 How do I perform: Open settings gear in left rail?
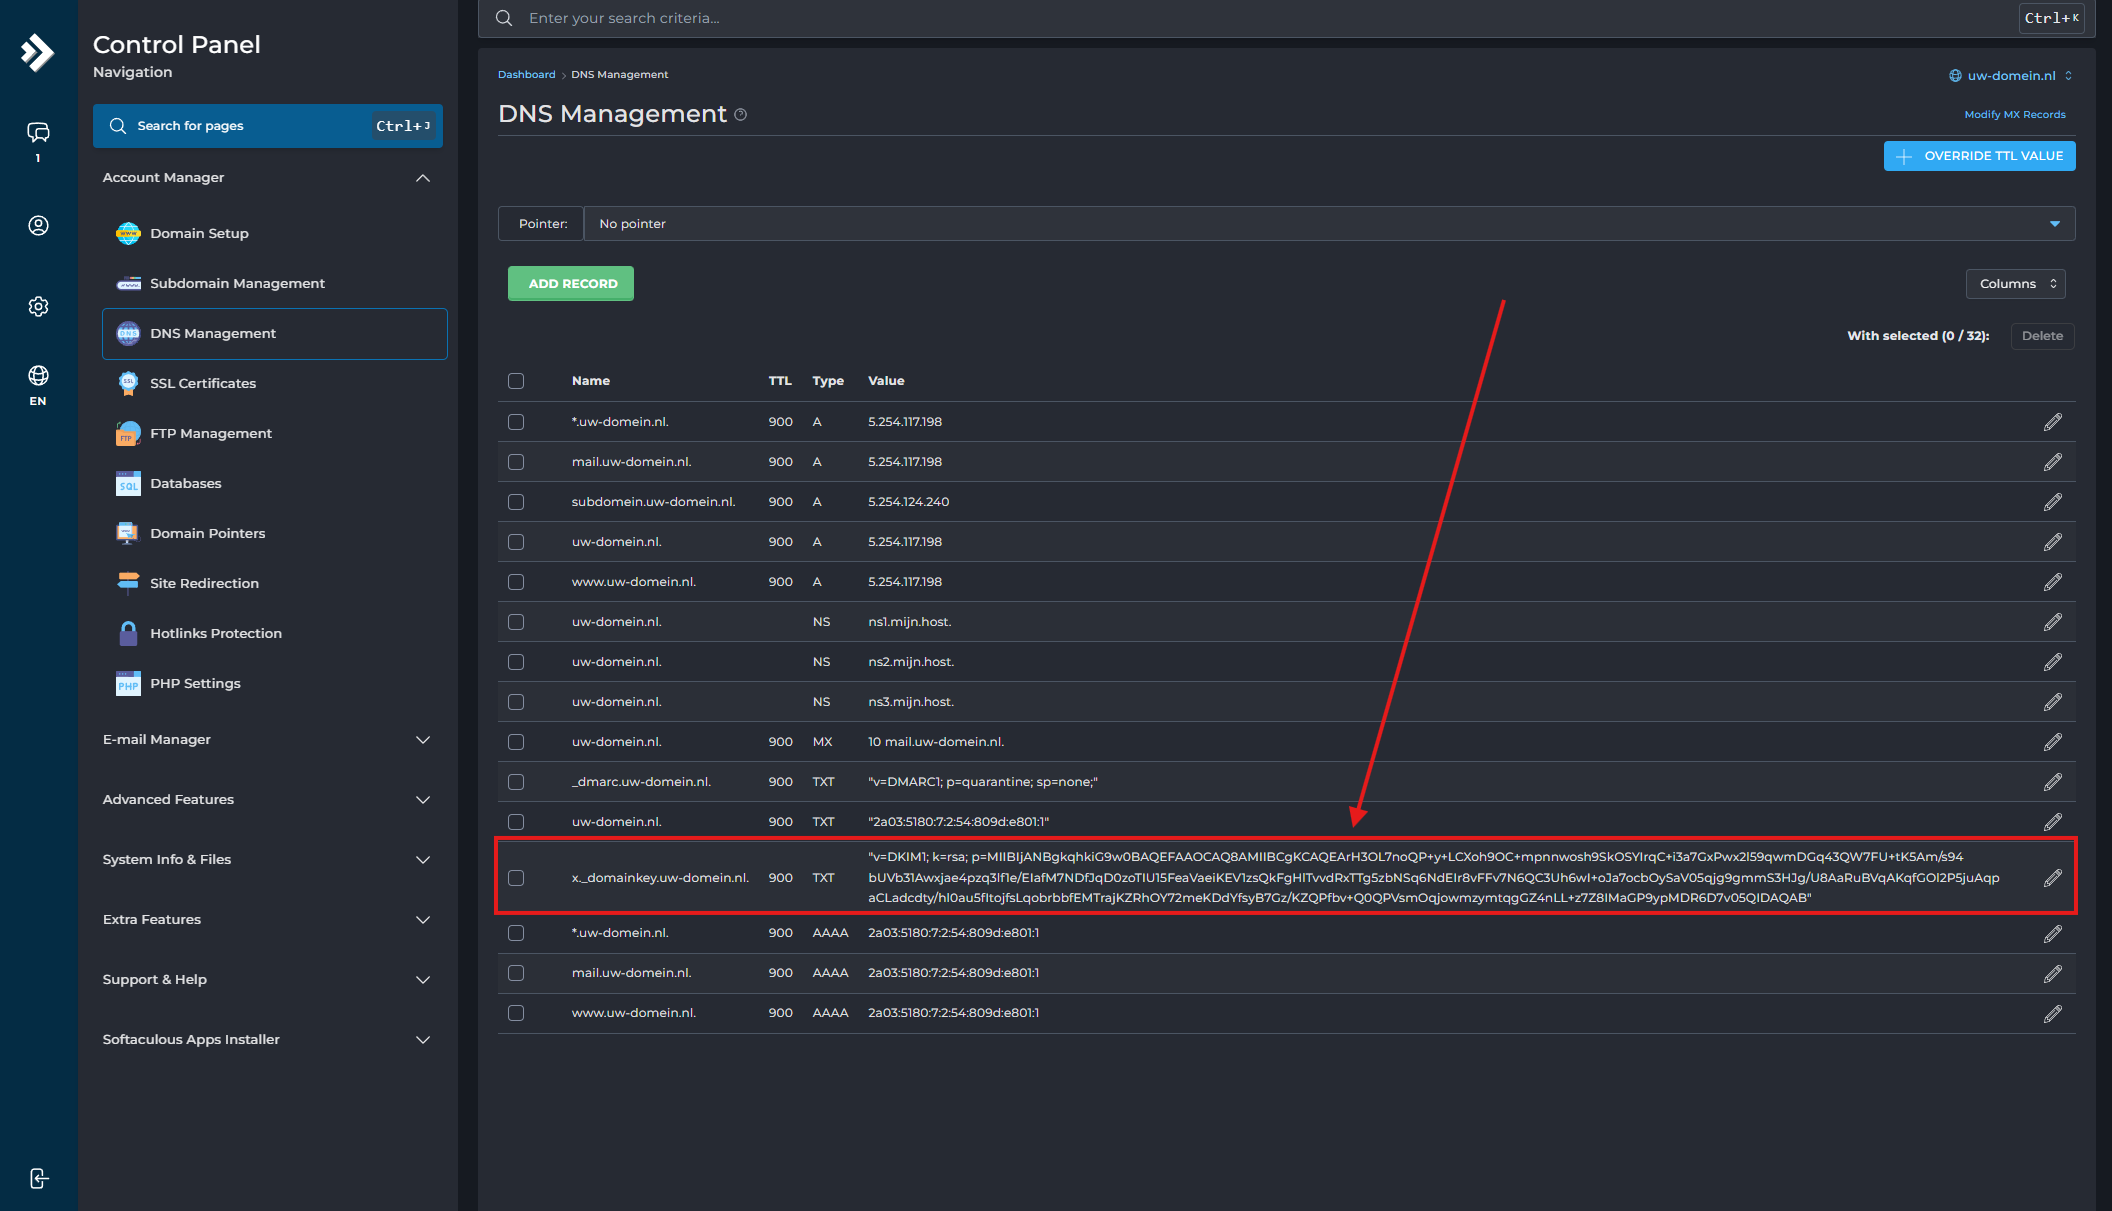(38, 307)
